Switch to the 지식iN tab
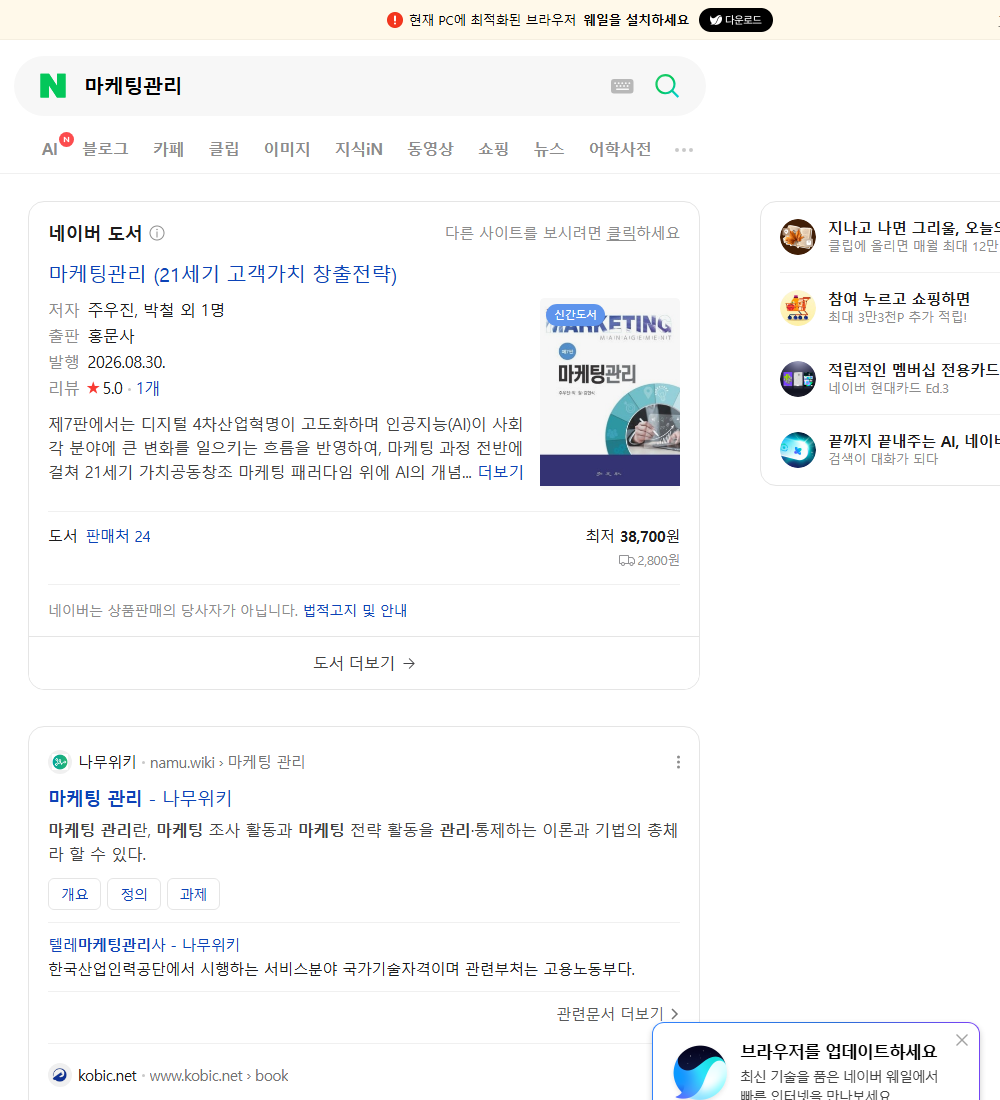 point(359,149)
